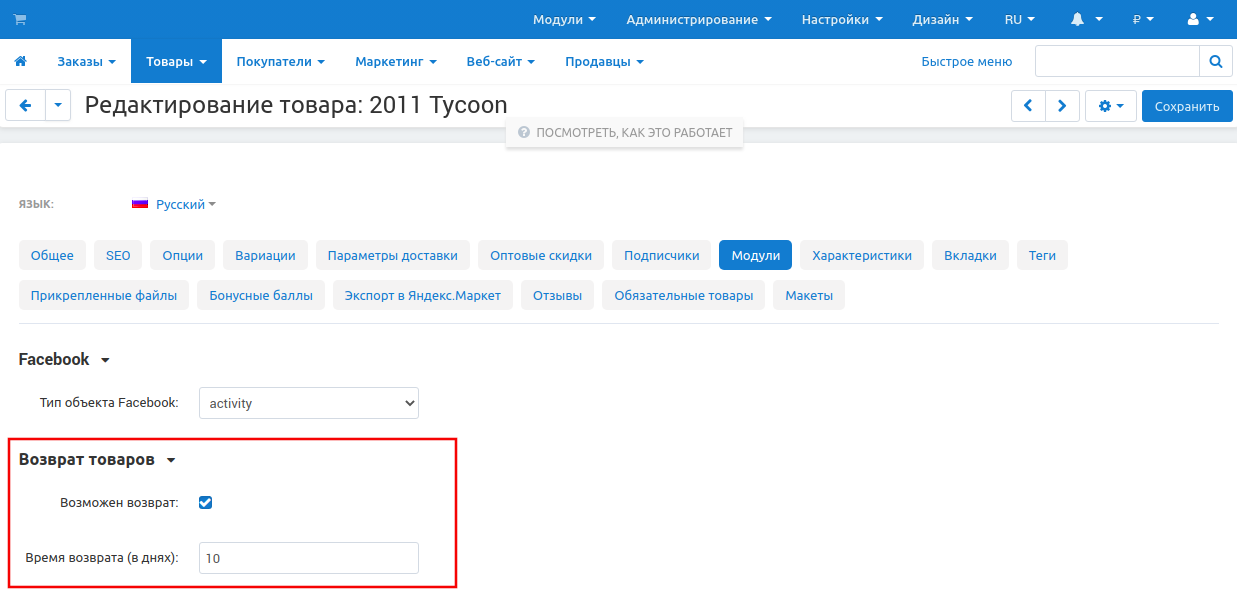This screenshot has width=1237, height=596.
Task: Open the Facebook object type dropdown
Action: (308, 403)
